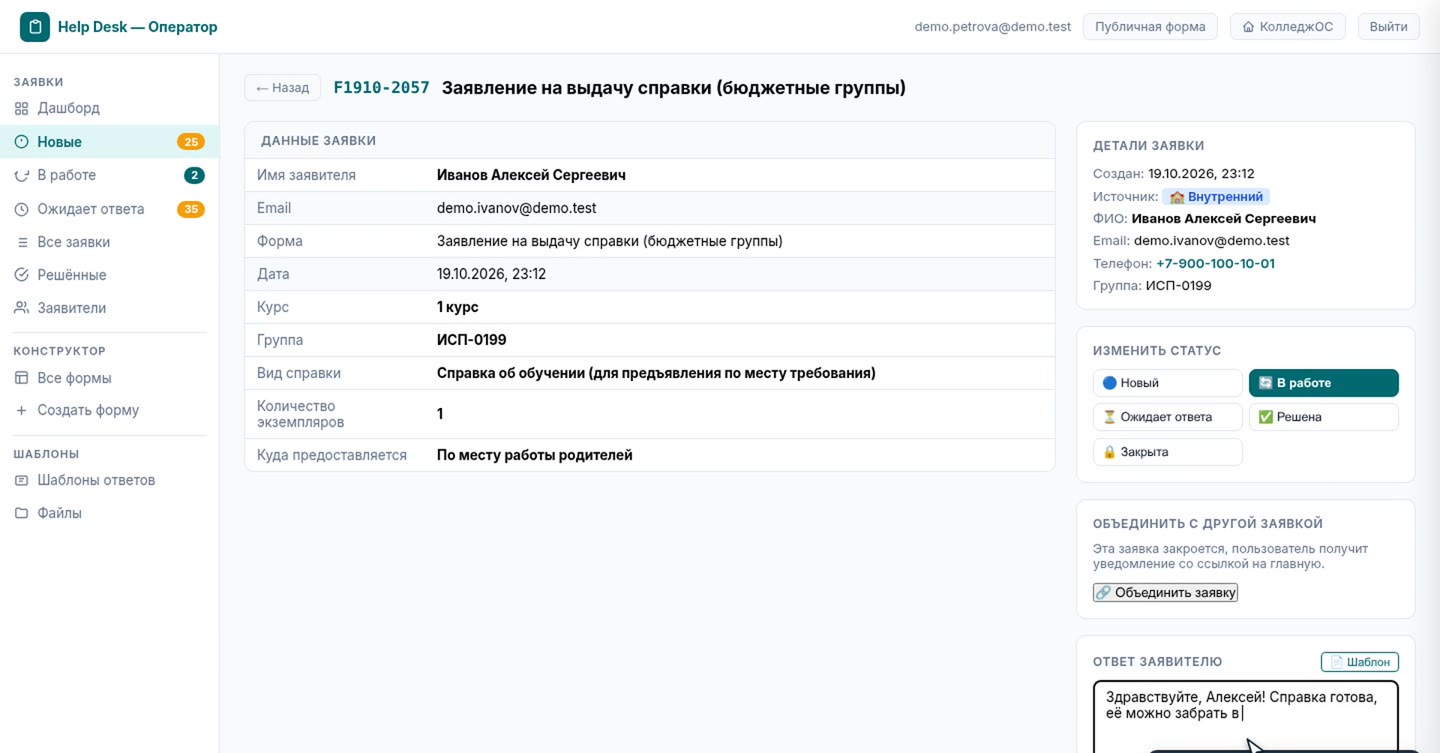This screenshot has height=753, width=1440.
Task: Click the 35 badge on Ожидает ответа
Action: (190, 209)
